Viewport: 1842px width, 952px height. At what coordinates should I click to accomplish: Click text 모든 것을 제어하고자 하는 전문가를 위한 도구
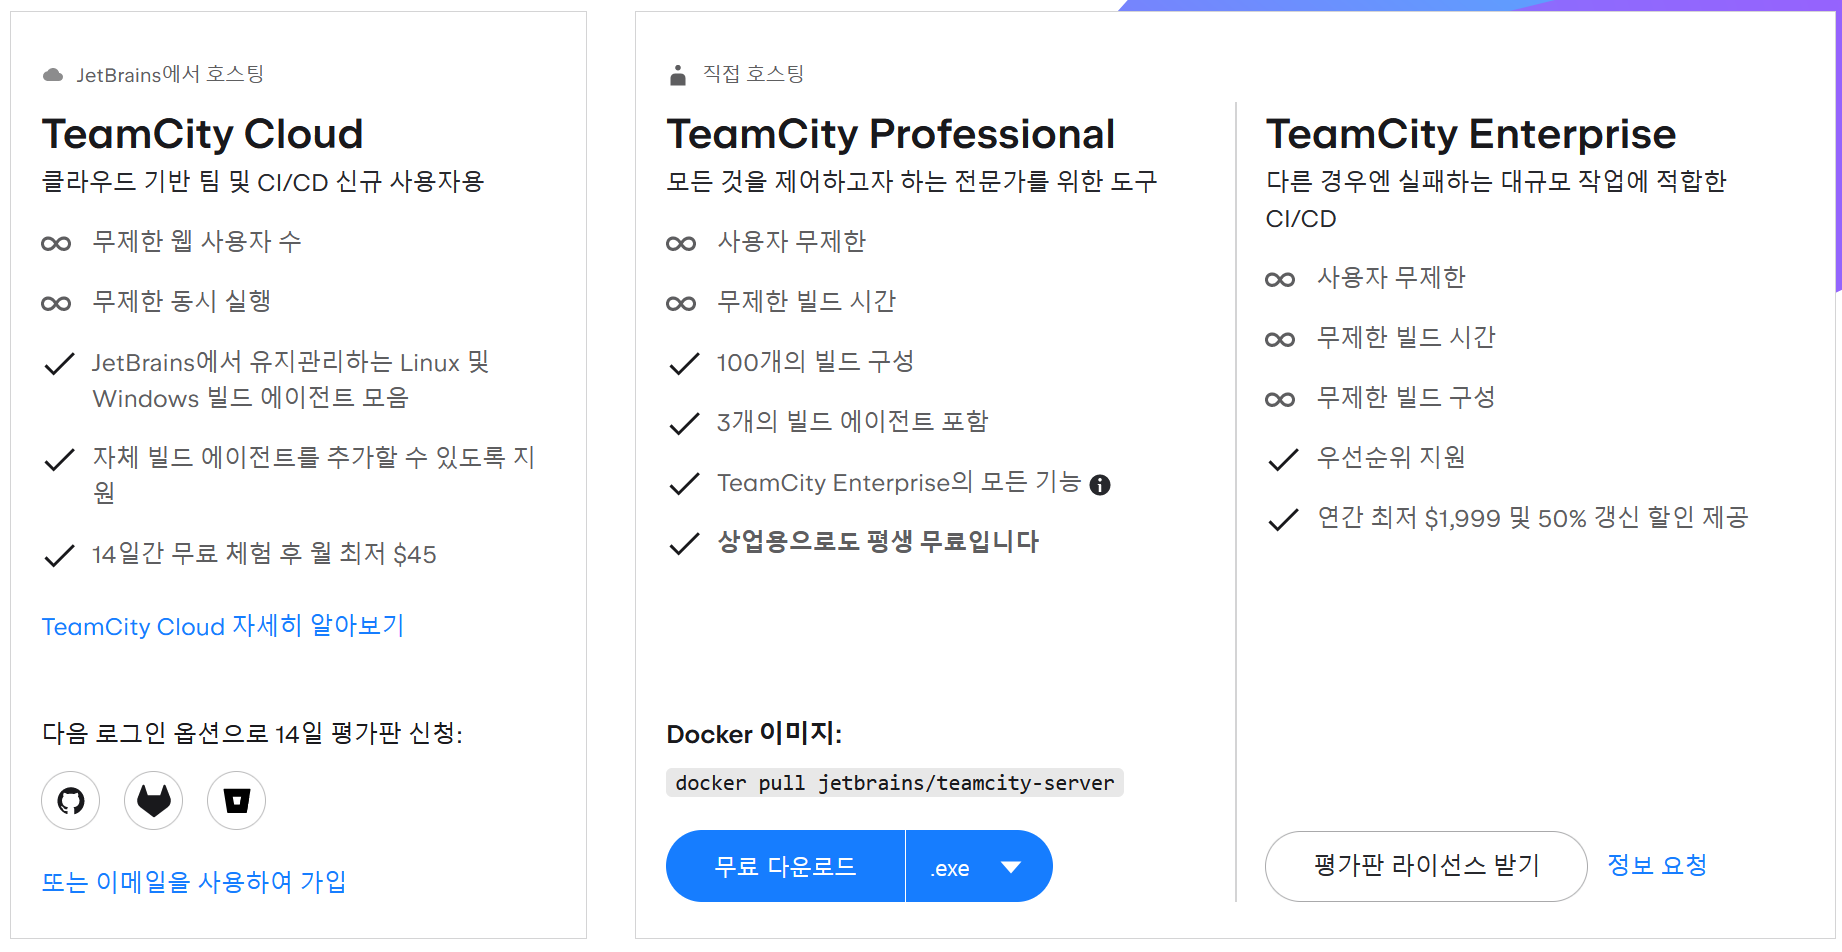912,182
